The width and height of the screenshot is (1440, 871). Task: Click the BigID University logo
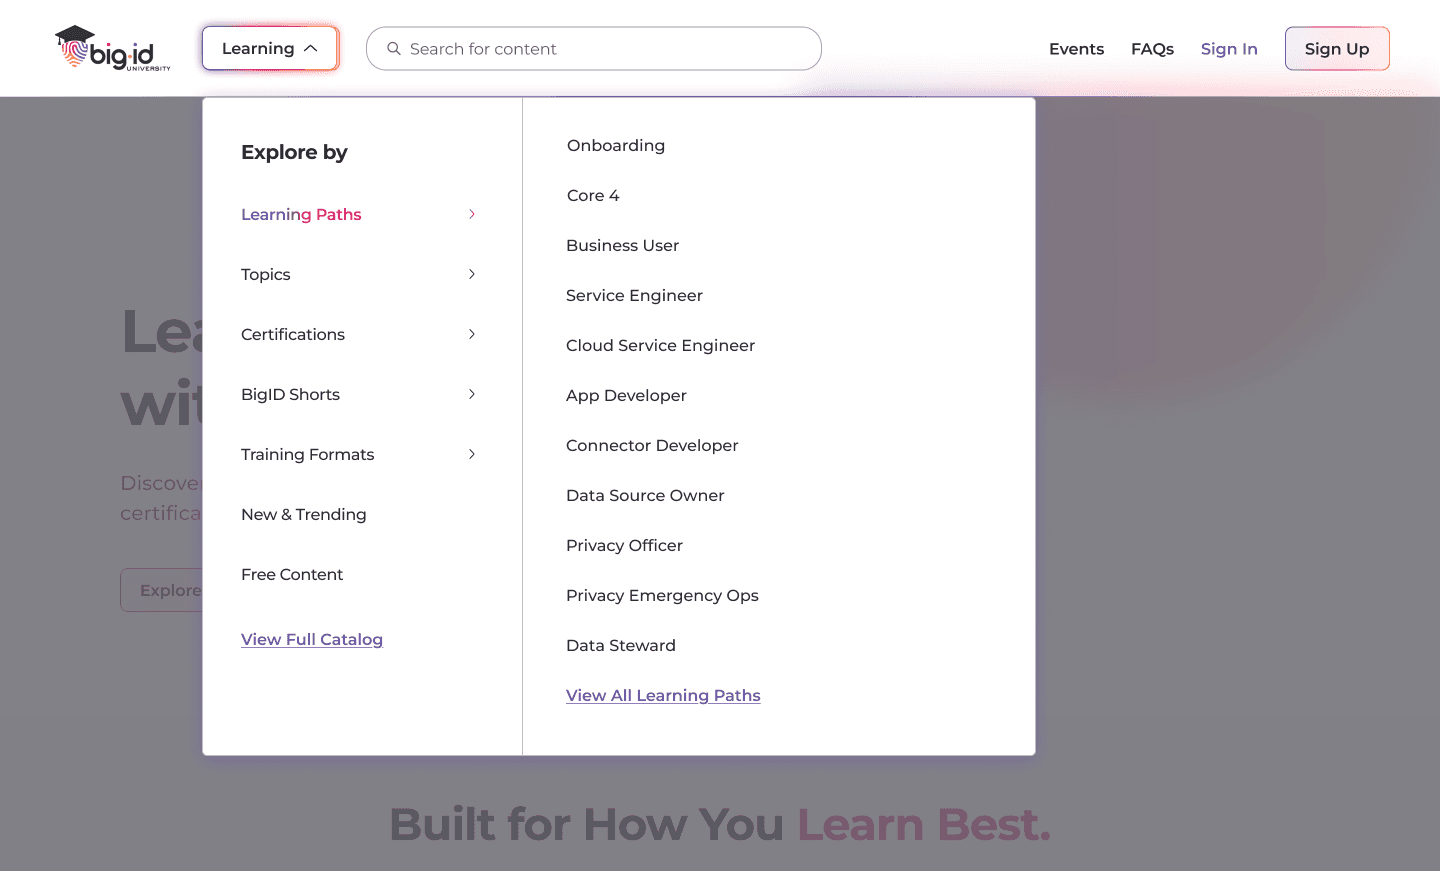tap(112, 49)
